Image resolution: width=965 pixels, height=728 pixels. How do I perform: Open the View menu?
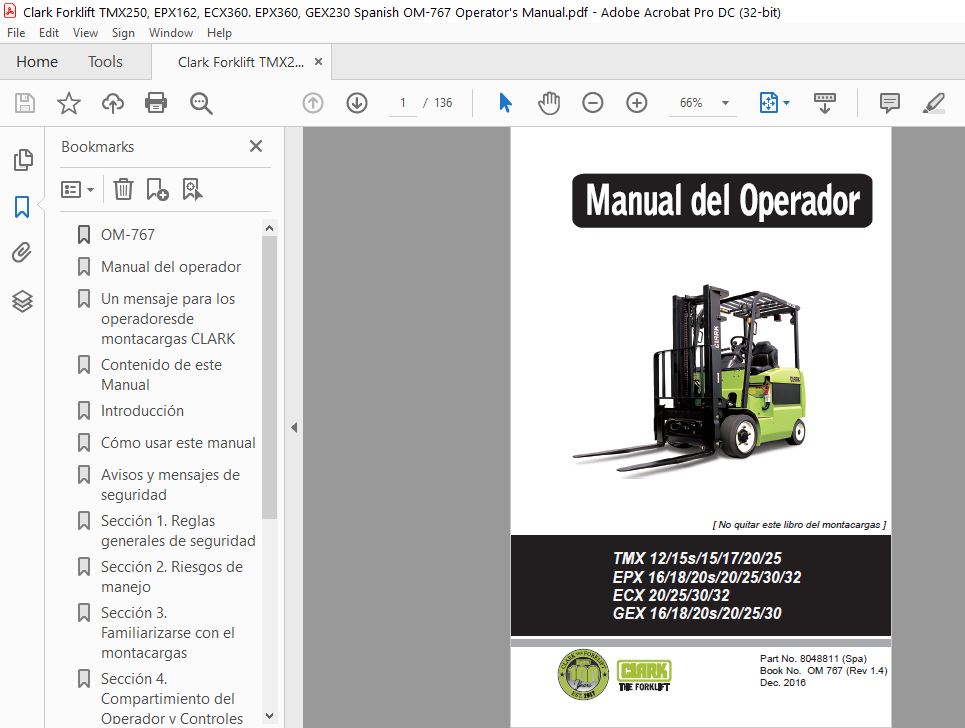85,33
